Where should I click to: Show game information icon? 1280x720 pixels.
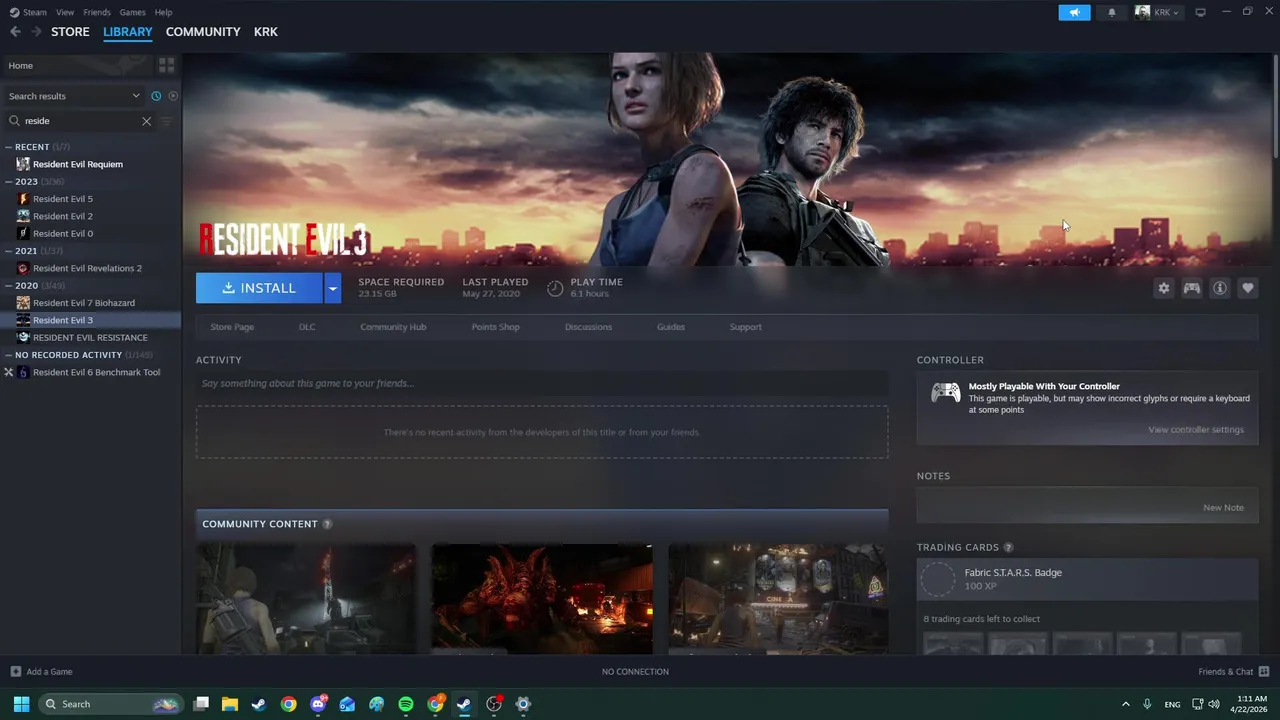point(1220,288)
